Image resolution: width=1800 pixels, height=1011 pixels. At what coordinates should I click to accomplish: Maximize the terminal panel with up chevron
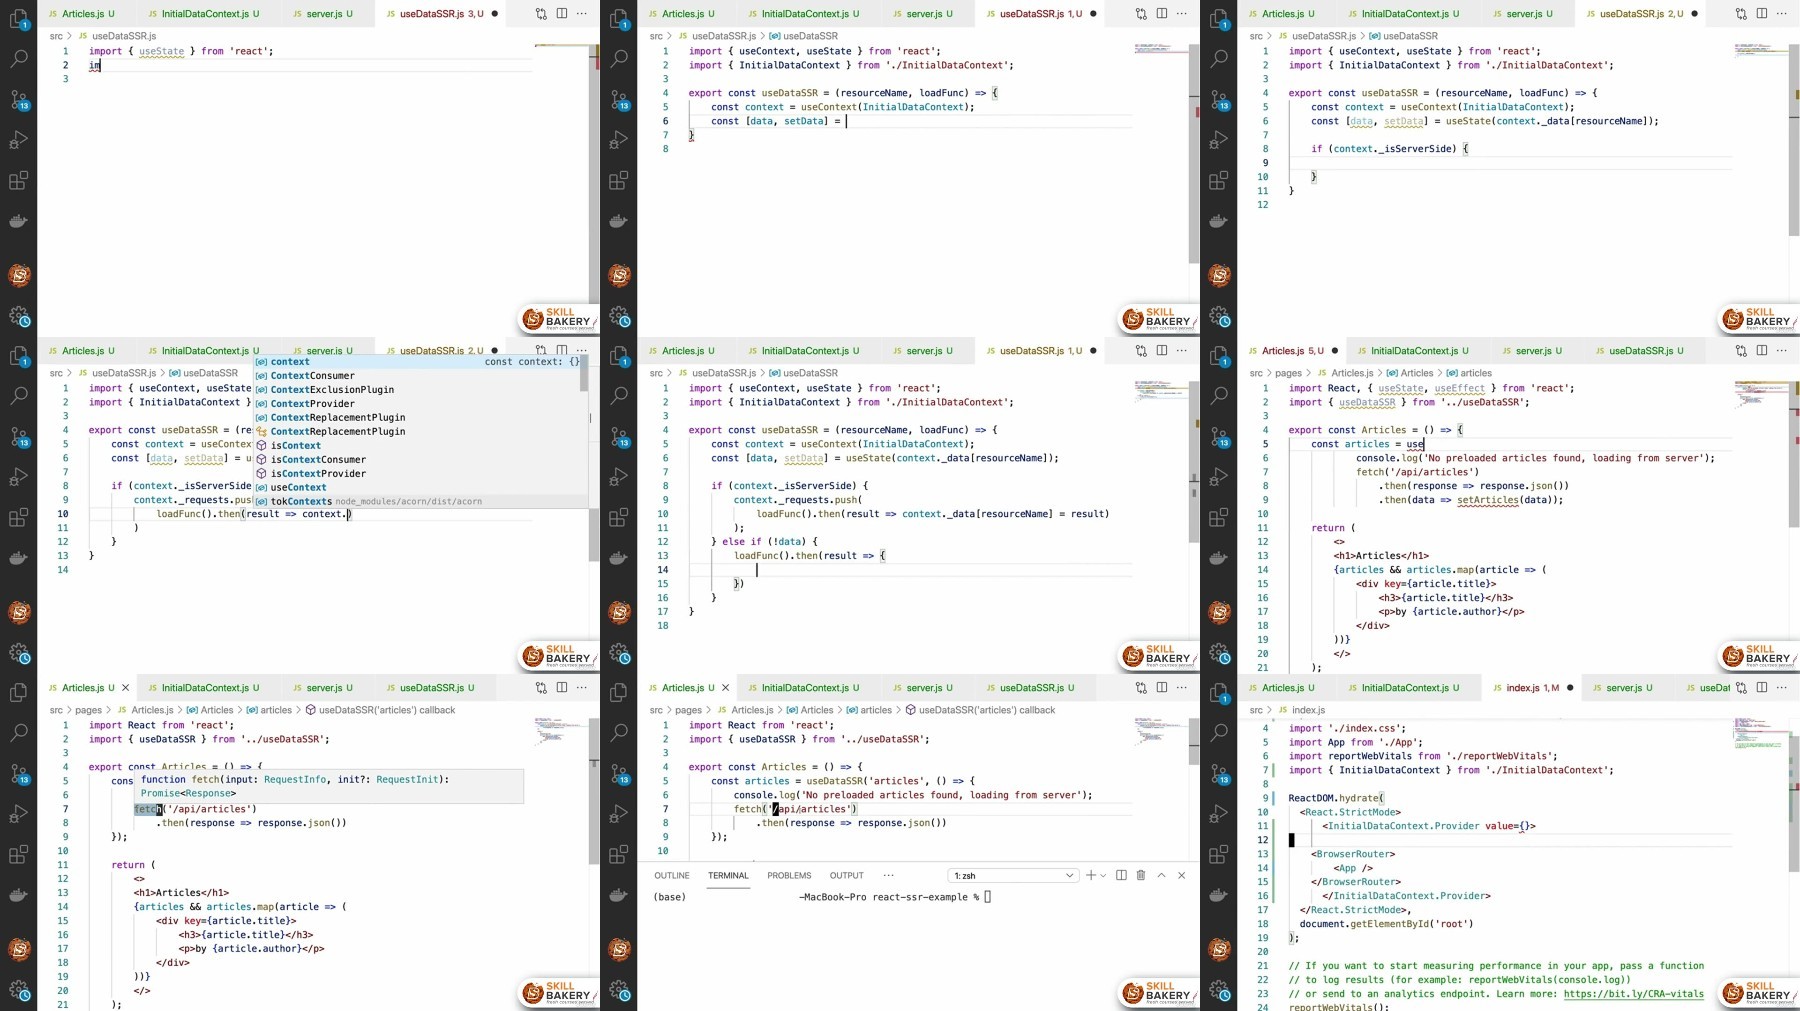point(1161,875)
